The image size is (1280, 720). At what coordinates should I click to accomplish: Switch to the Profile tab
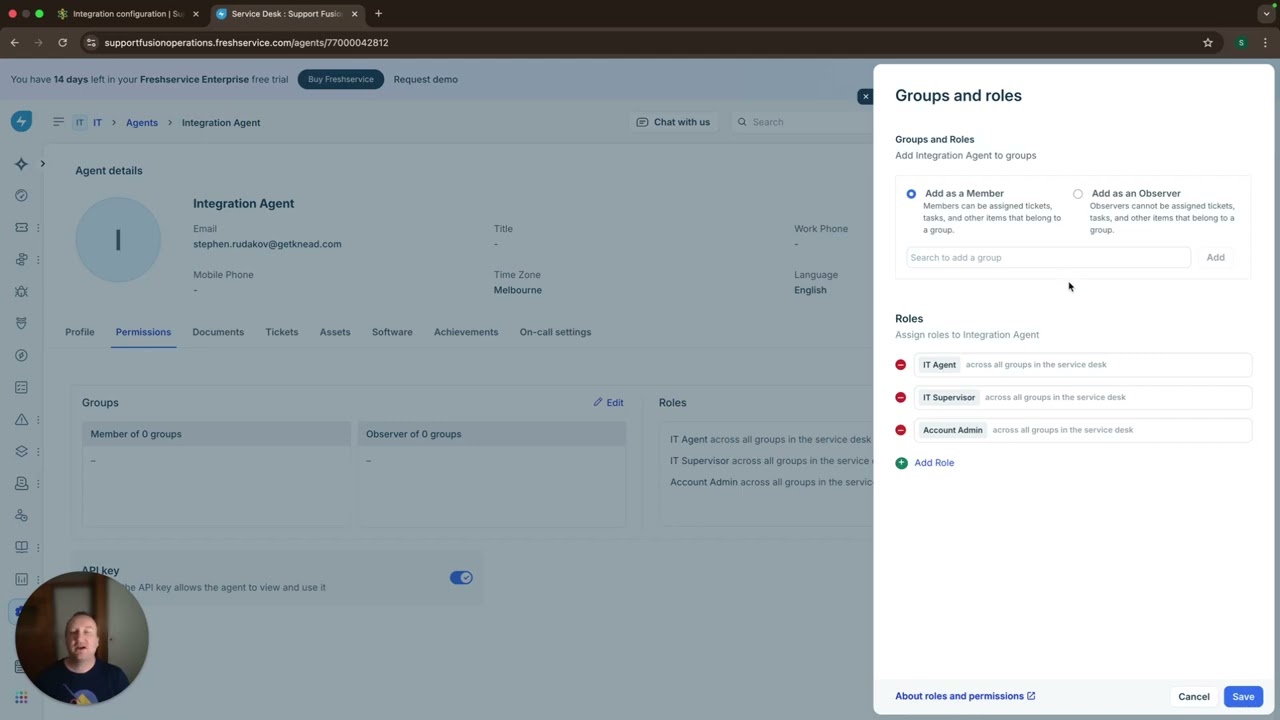pyautogui.click(x=80, y=332)
